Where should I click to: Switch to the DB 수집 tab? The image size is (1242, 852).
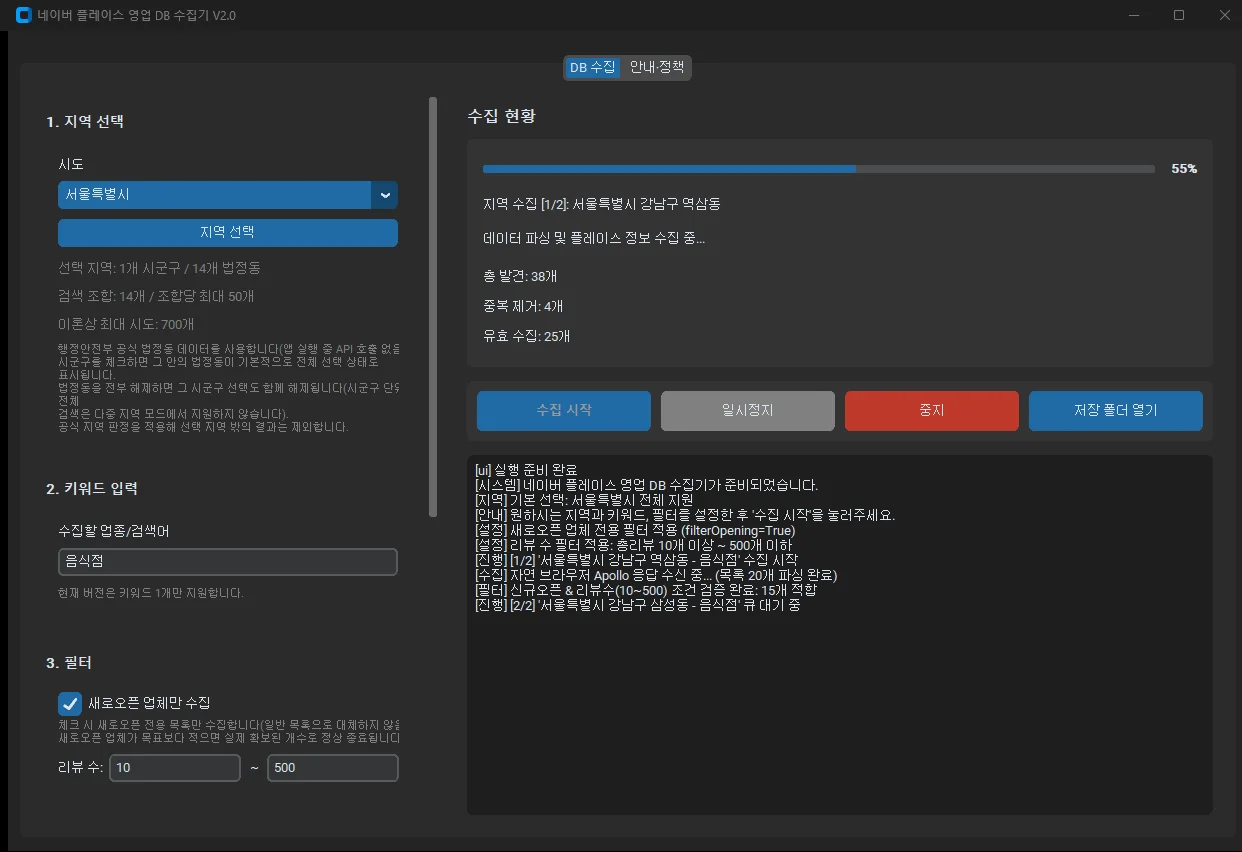point(592,68)
